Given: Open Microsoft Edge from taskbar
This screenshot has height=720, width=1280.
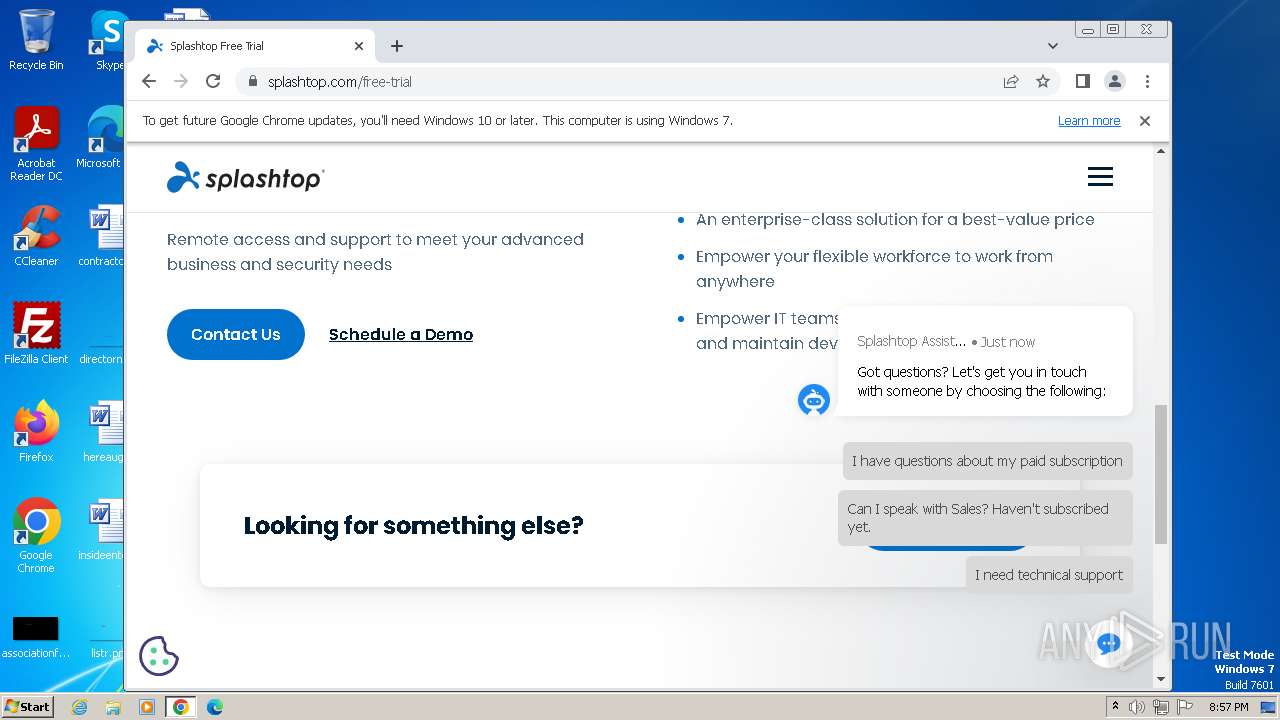Looking at the screenshot, I should pyautogui.click(x=215, y=707).
